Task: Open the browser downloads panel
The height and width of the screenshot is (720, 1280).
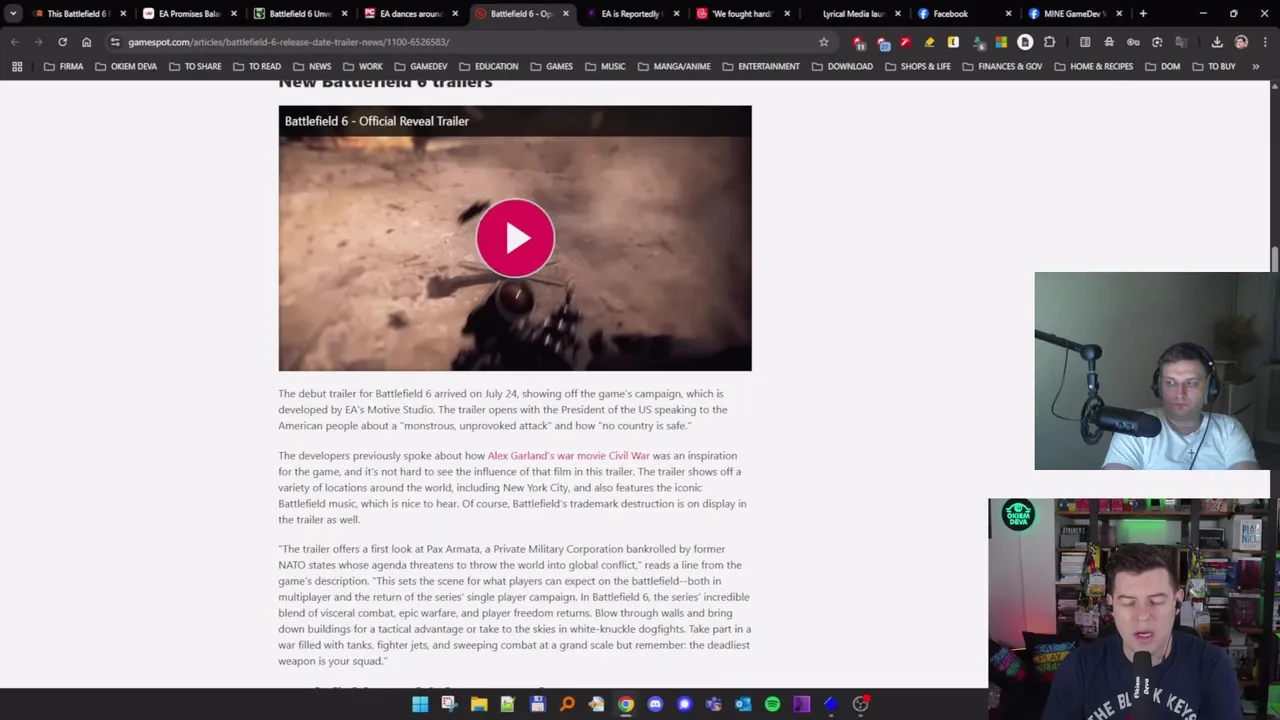Action: [x=1217, y=42]
